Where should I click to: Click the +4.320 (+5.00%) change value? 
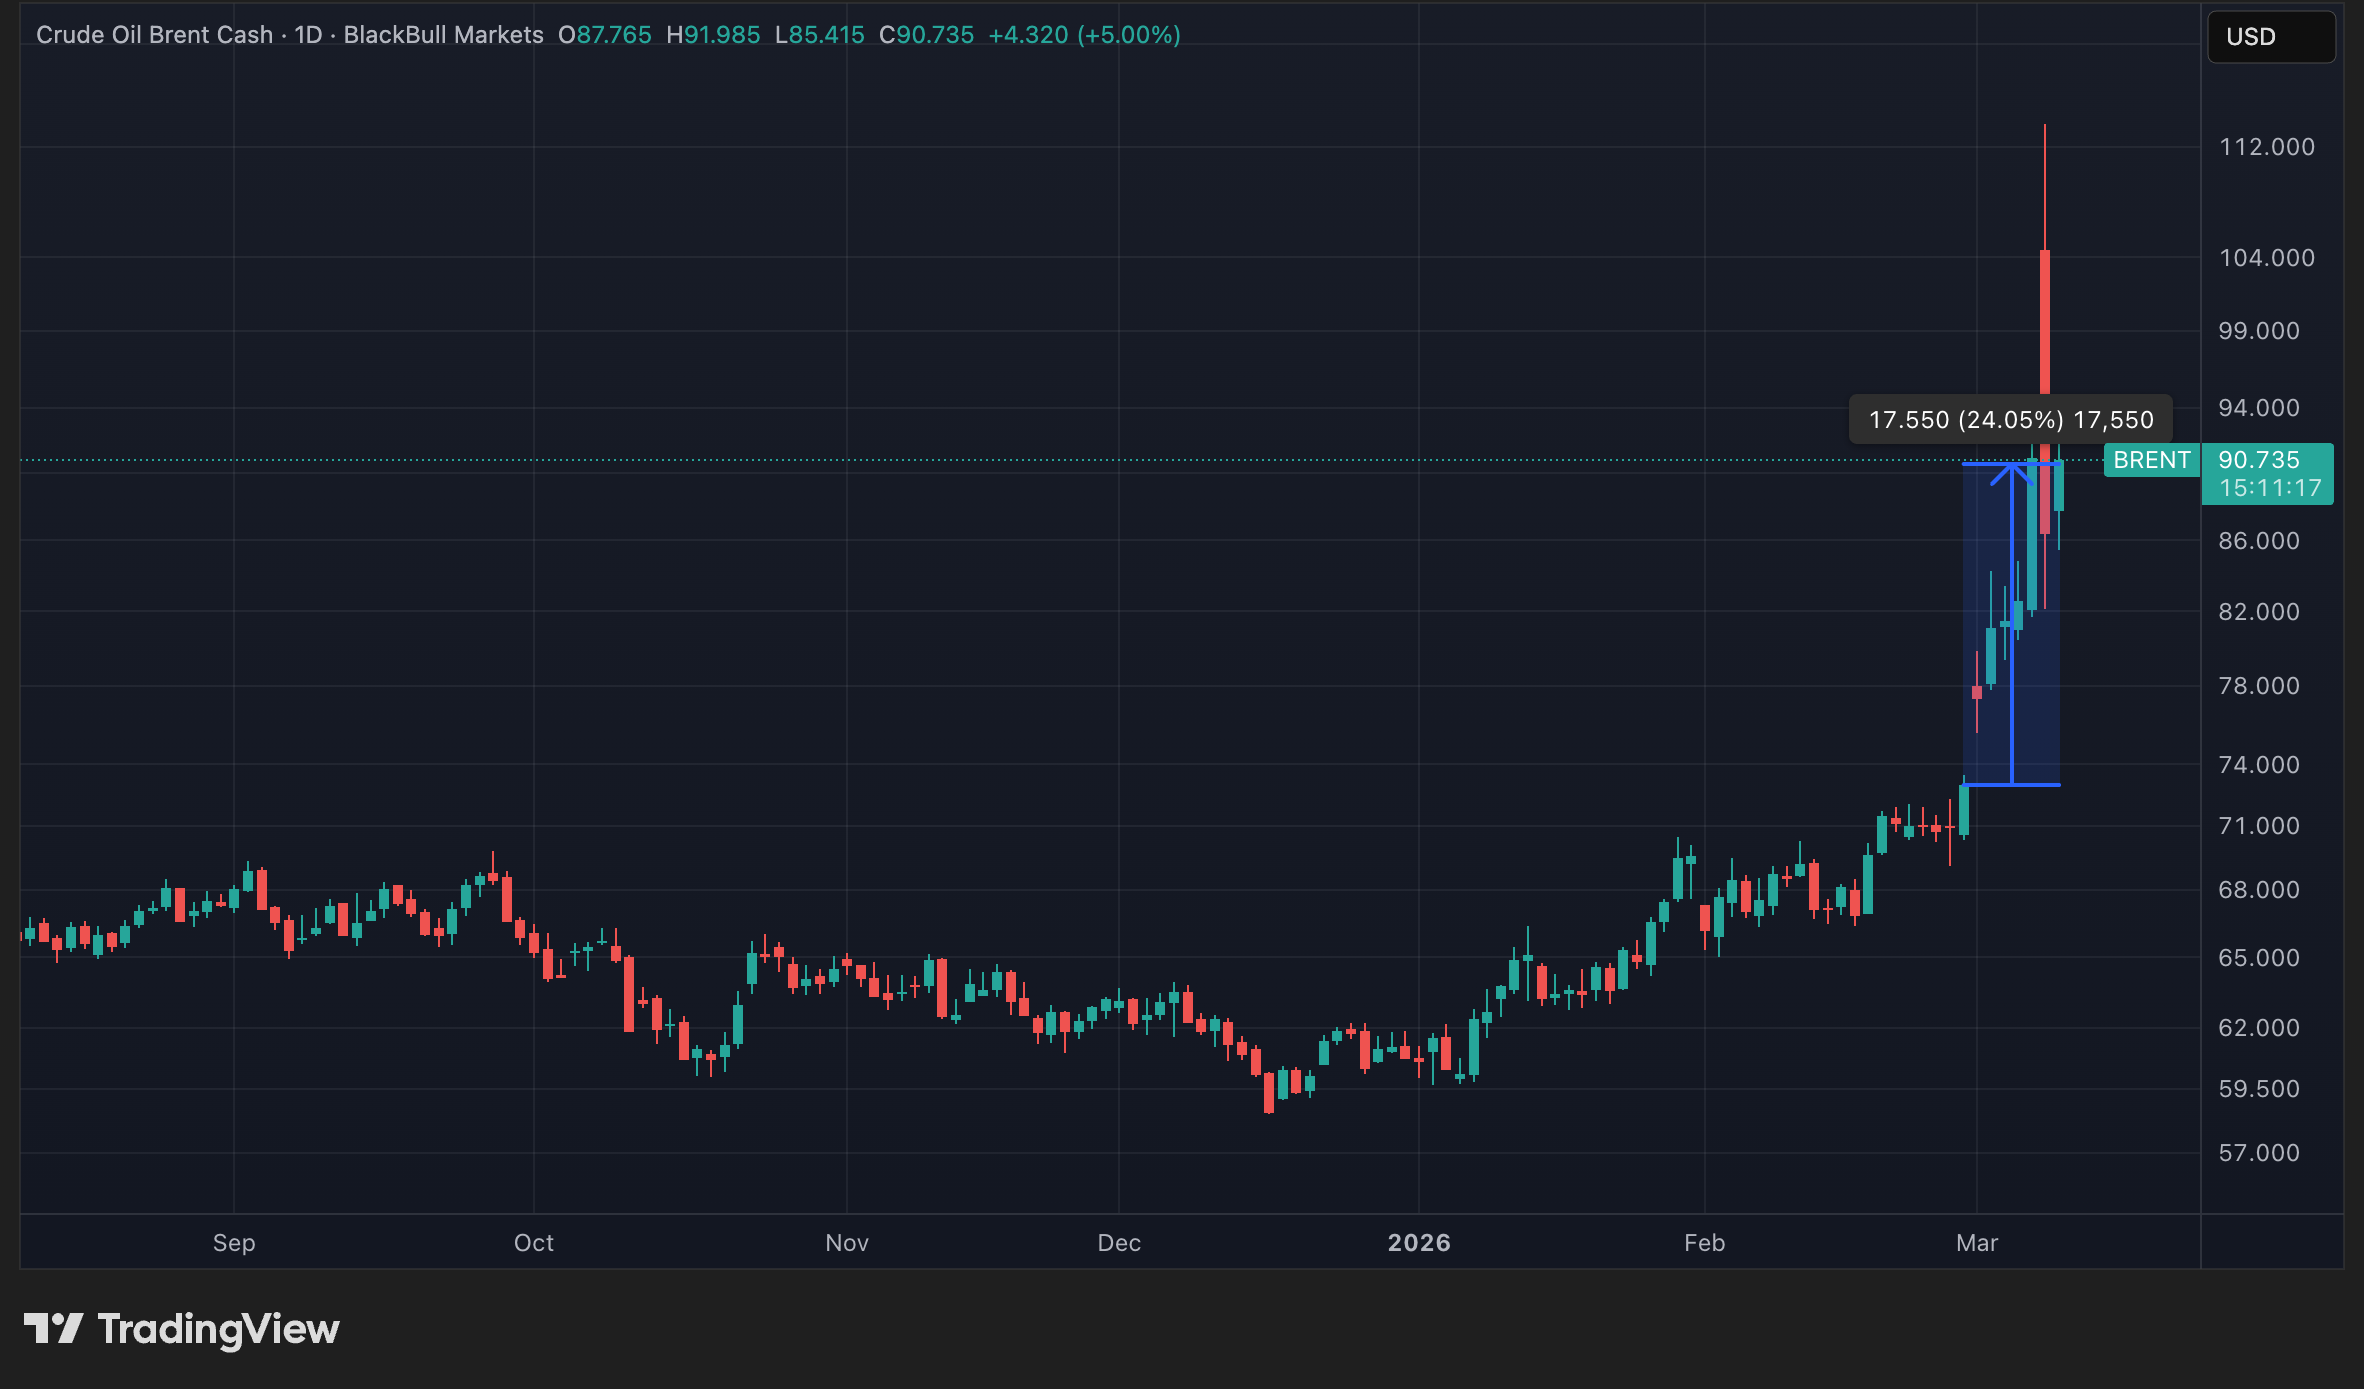click(1082, 34)
